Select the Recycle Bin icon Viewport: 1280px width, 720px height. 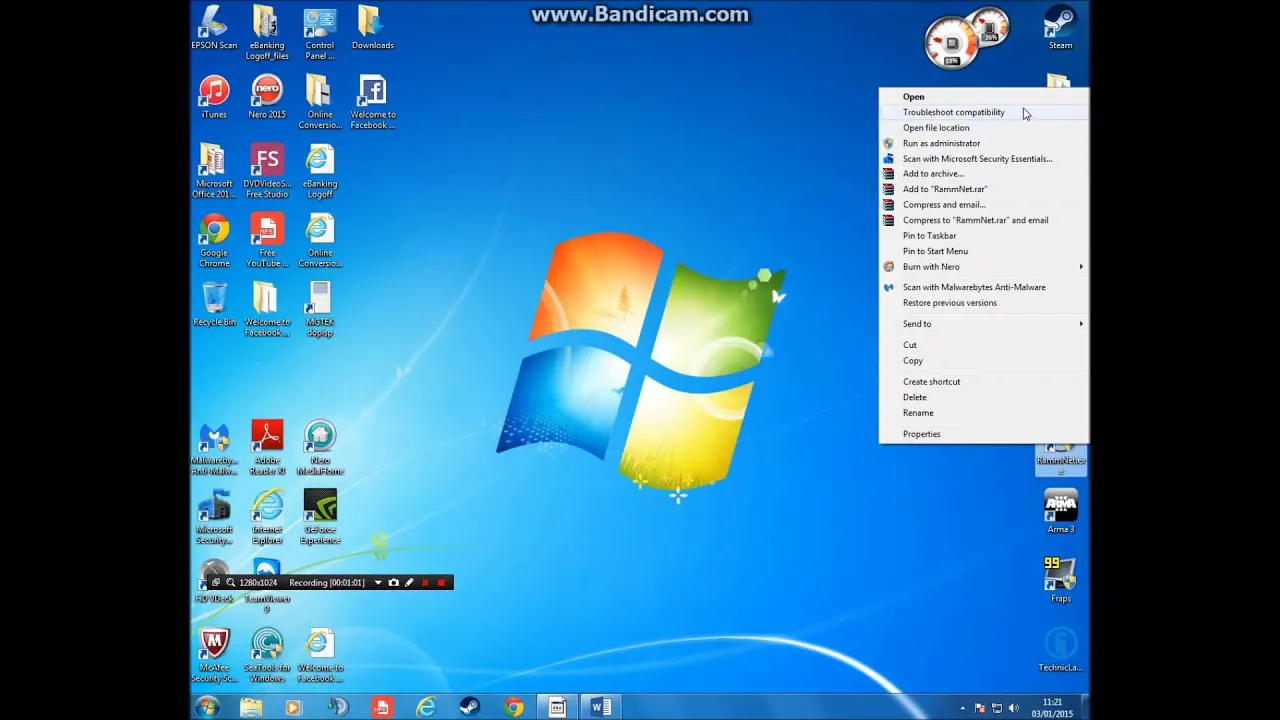(x=214, y=304)
